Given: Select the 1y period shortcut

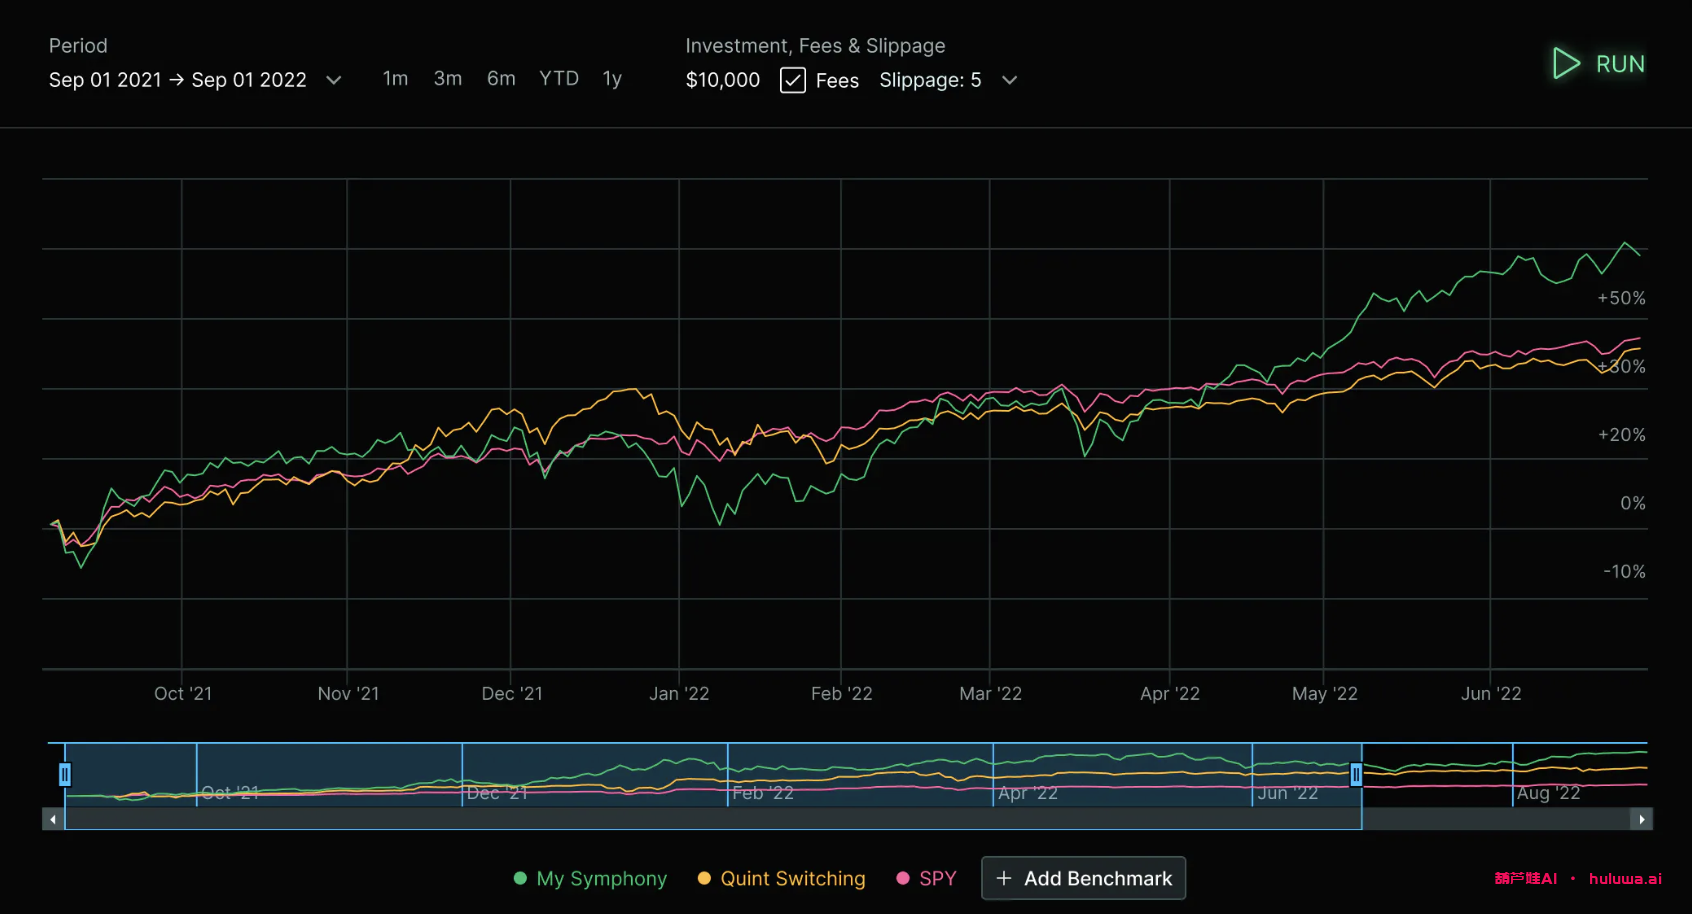Looking at the screenshot, I should tap(612, 78).
